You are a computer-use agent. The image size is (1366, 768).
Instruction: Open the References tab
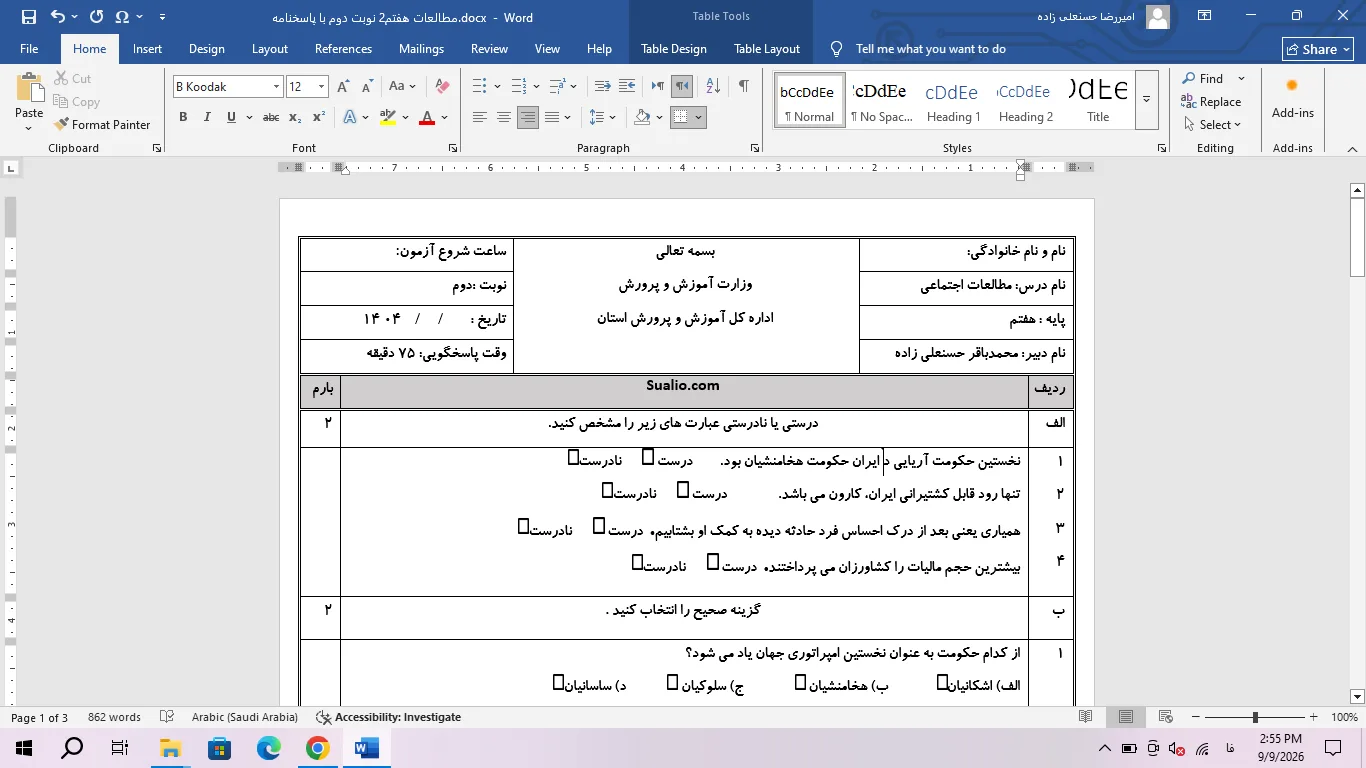point(343,49)
